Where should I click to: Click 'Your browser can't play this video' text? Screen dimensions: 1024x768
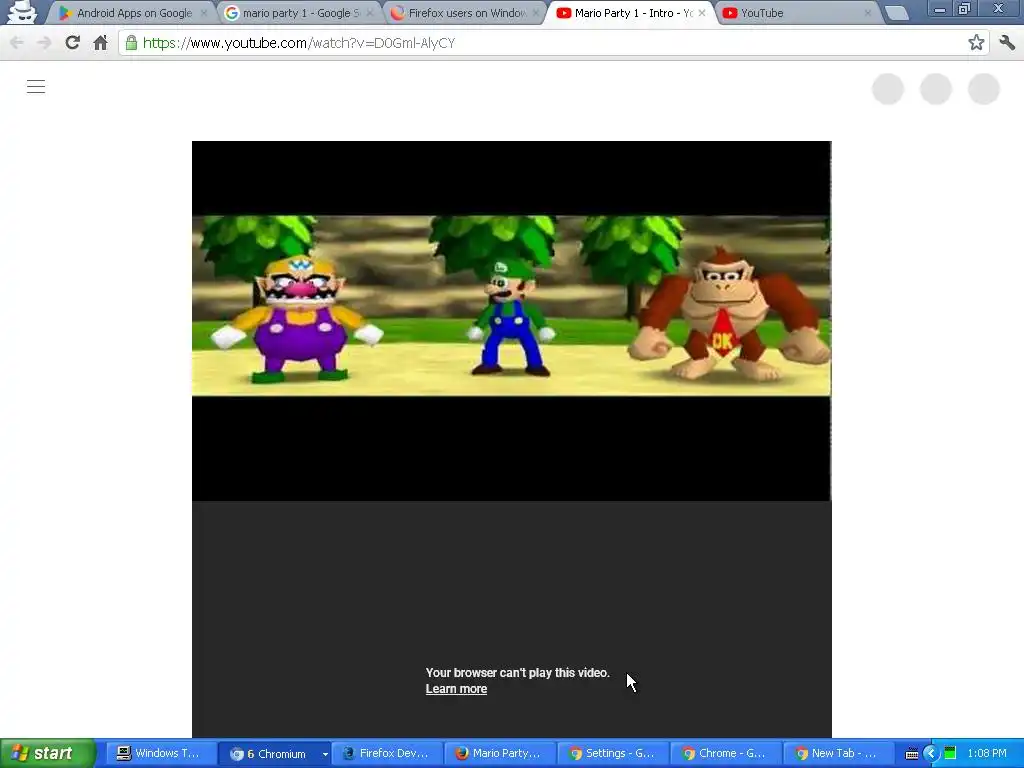(517, 673)
